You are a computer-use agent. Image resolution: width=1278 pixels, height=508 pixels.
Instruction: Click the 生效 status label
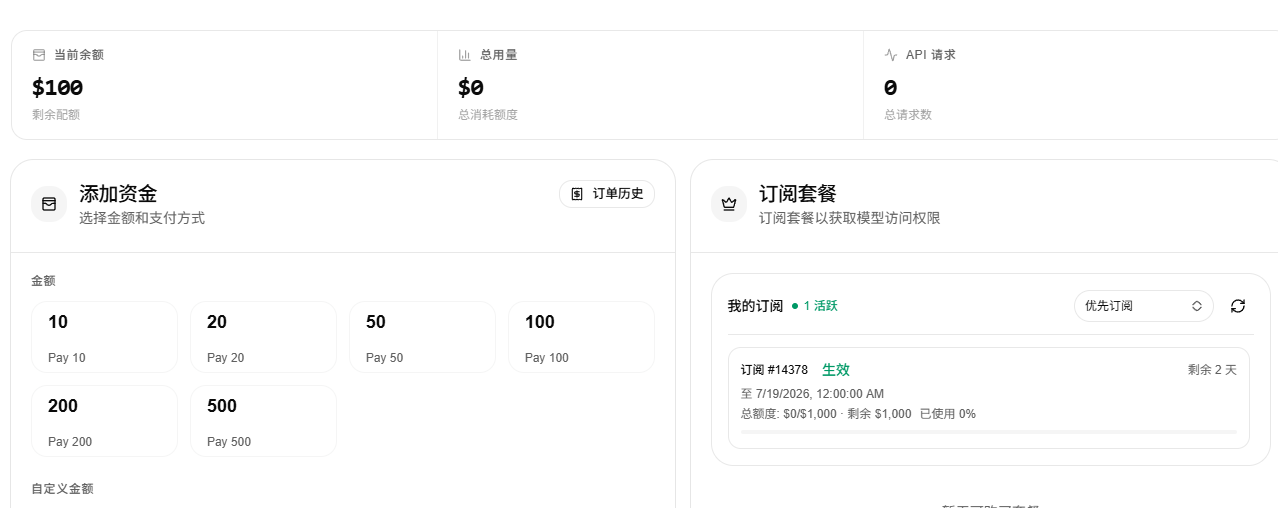836,370
